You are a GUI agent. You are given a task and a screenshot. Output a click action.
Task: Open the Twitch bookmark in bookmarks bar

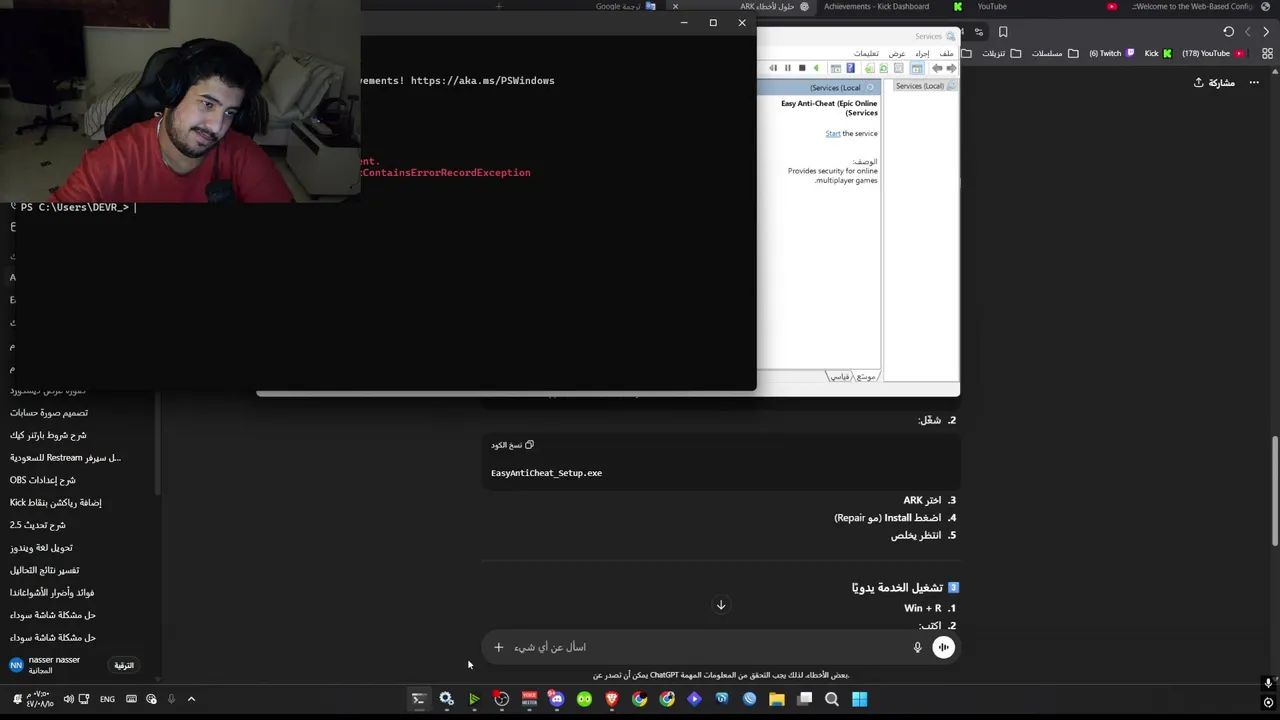tap(1112, 53)
